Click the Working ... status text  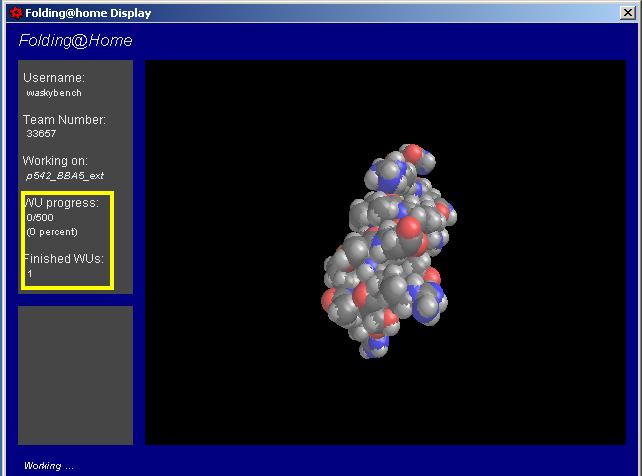coord(49,466)
